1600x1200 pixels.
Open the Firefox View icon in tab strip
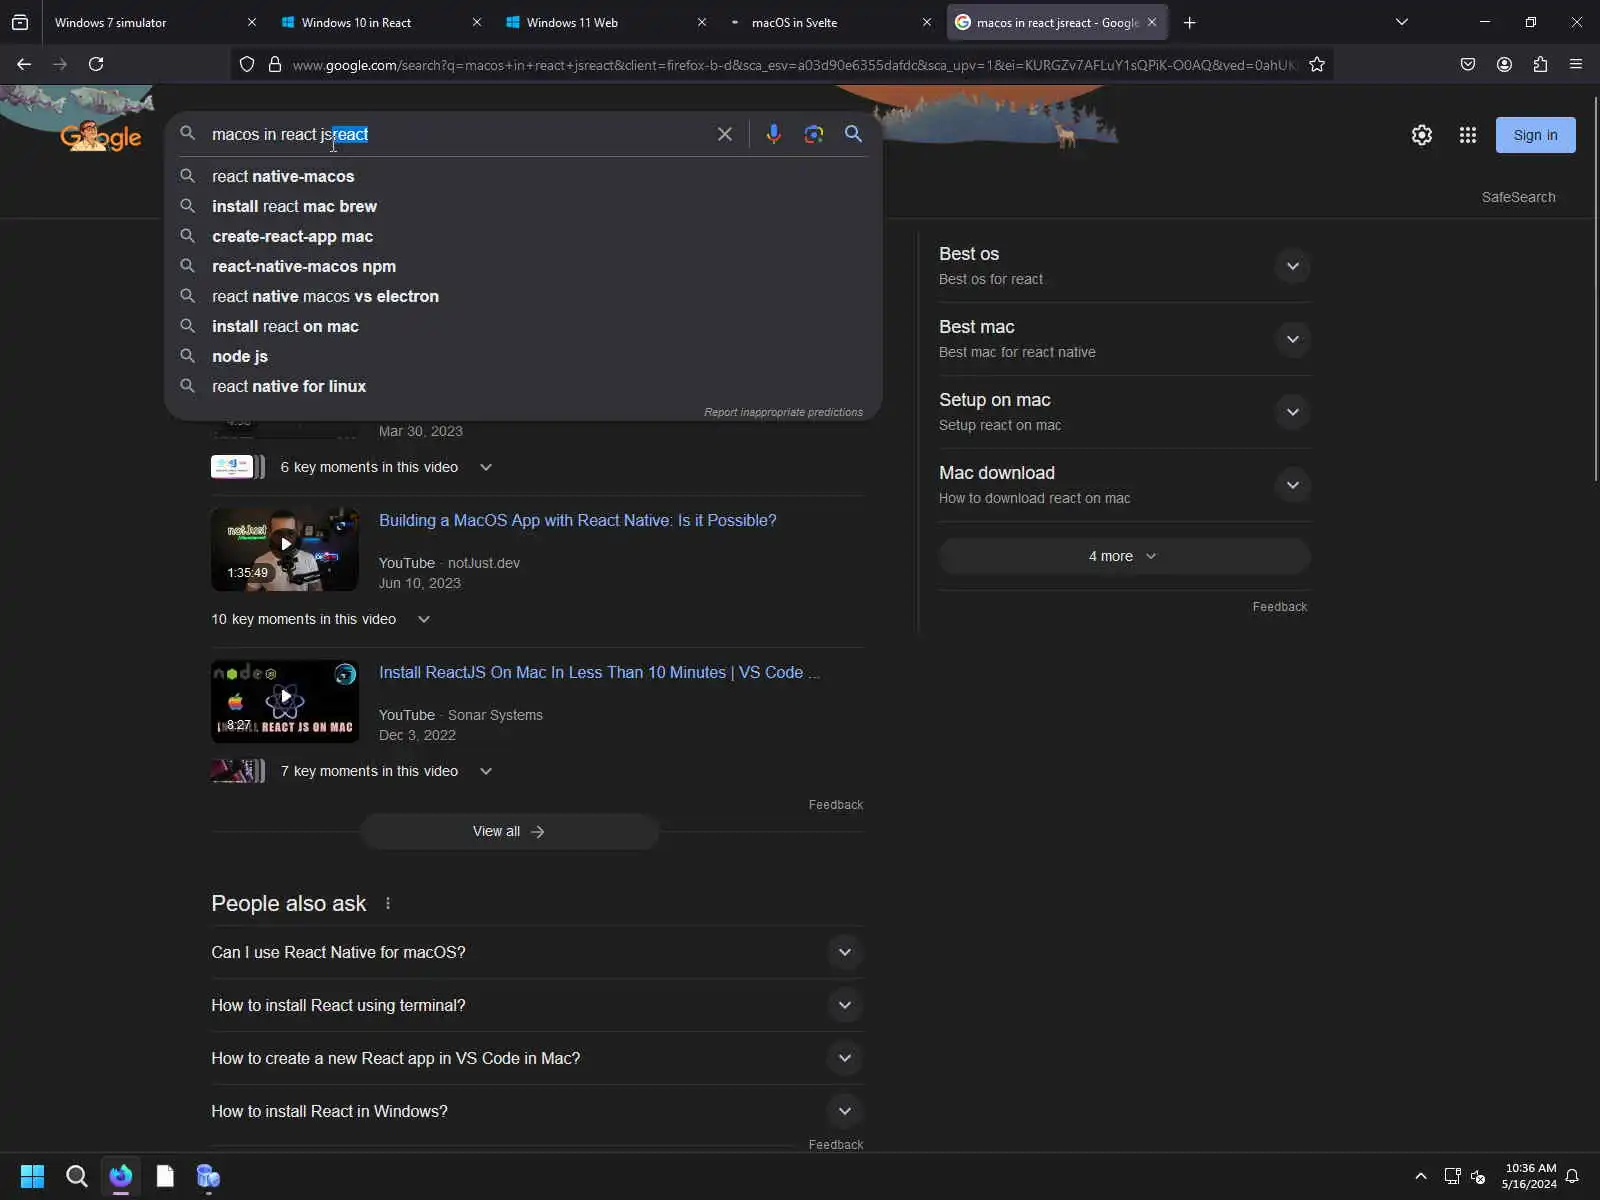20,22
